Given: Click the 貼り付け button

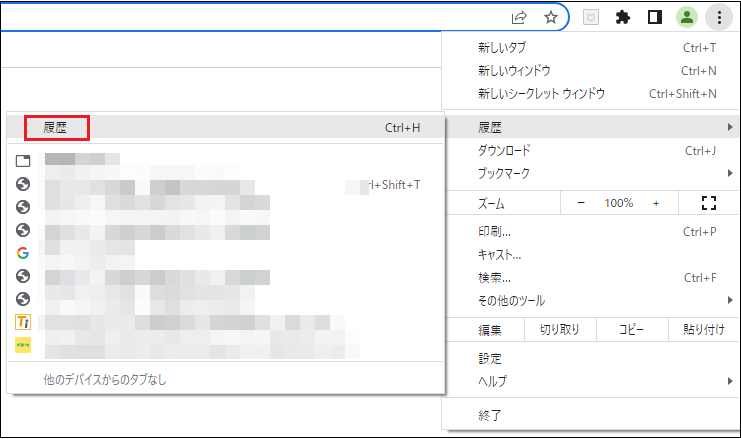Looking at the screenshot, I should coord(704,330).
